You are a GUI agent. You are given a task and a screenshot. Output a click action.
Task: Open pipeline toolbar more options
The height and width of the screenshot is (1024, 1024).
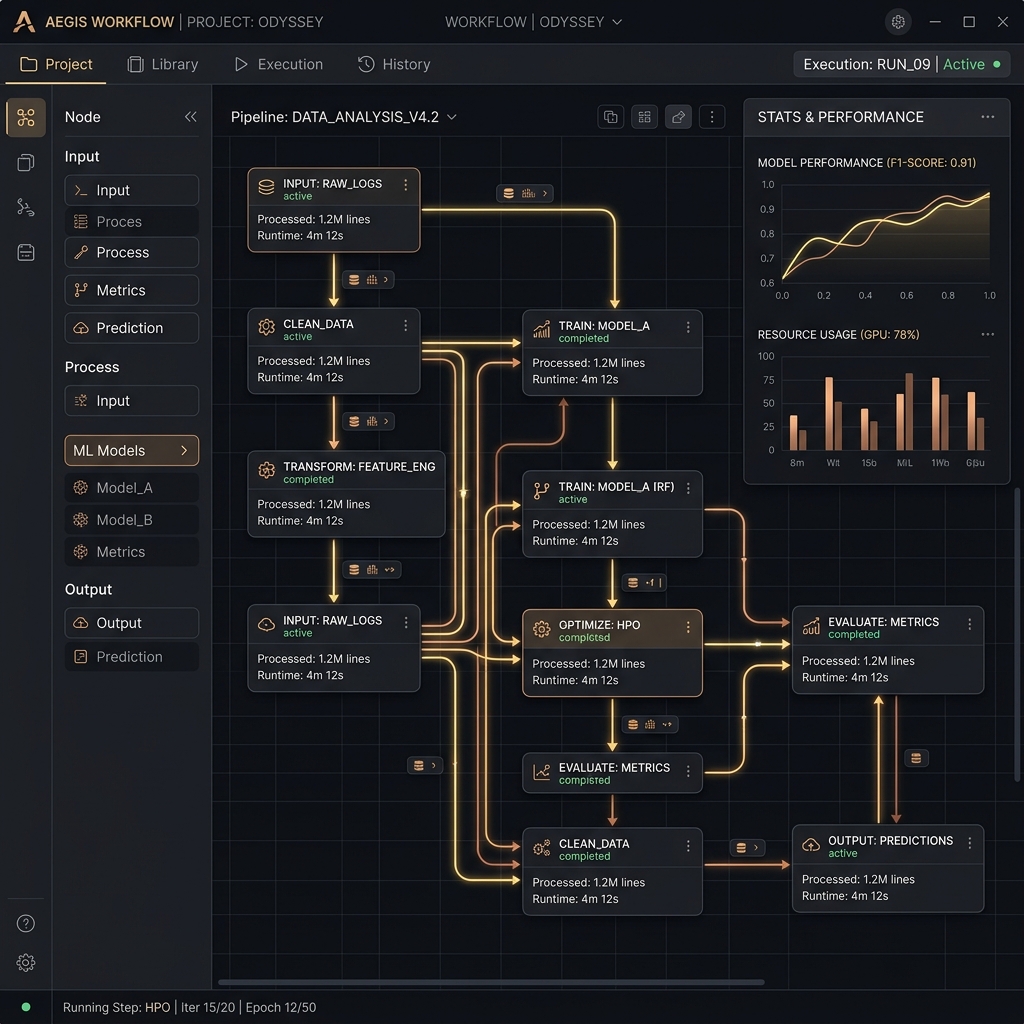point(712,117)
